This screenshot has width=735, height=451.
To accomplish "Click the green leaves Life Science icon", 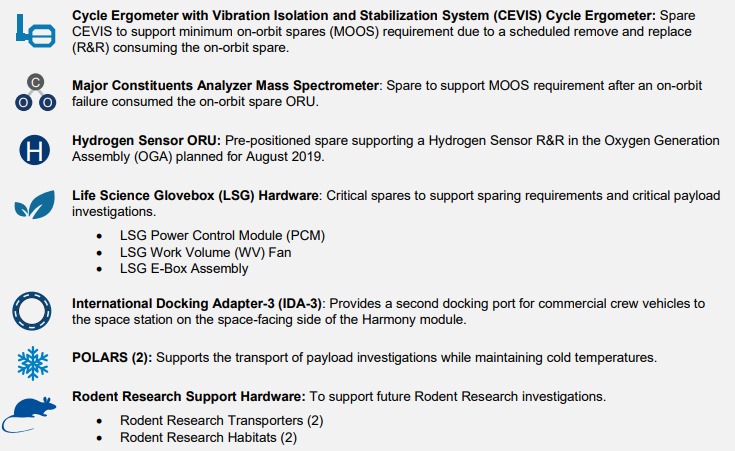I will click(x=35, y=204).
